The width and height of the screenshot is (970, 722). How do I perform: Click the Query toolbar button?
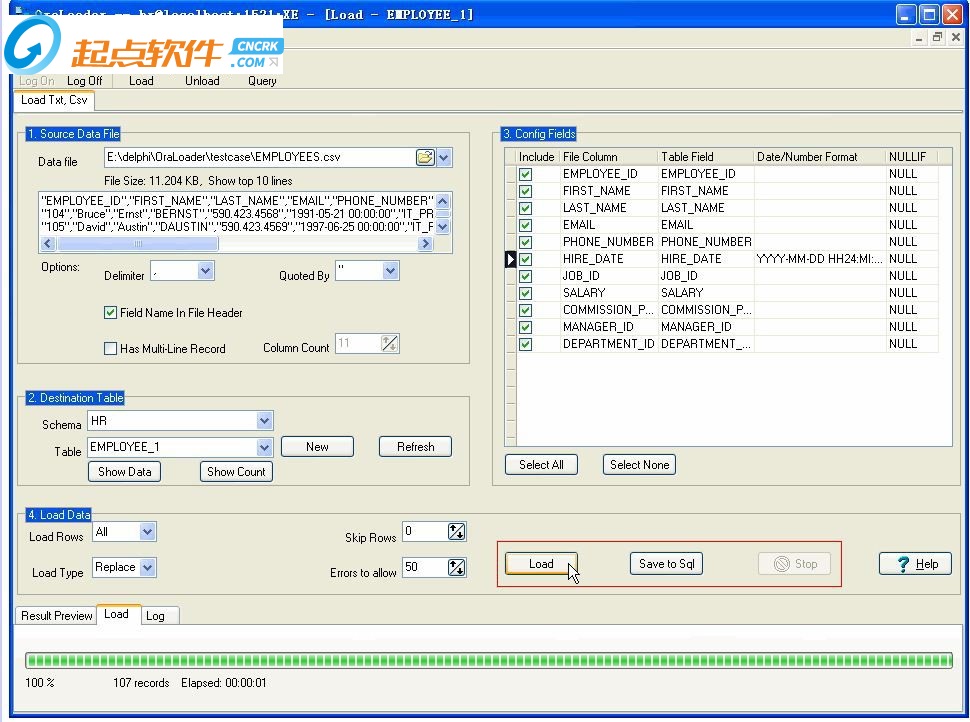(262, 81)
